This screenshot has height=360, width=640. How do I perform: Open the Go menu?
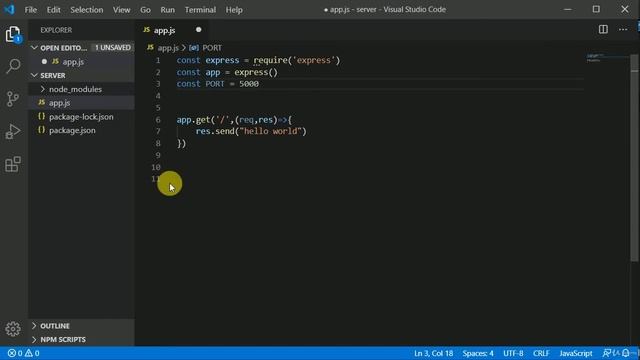click(x=145, y=9)
